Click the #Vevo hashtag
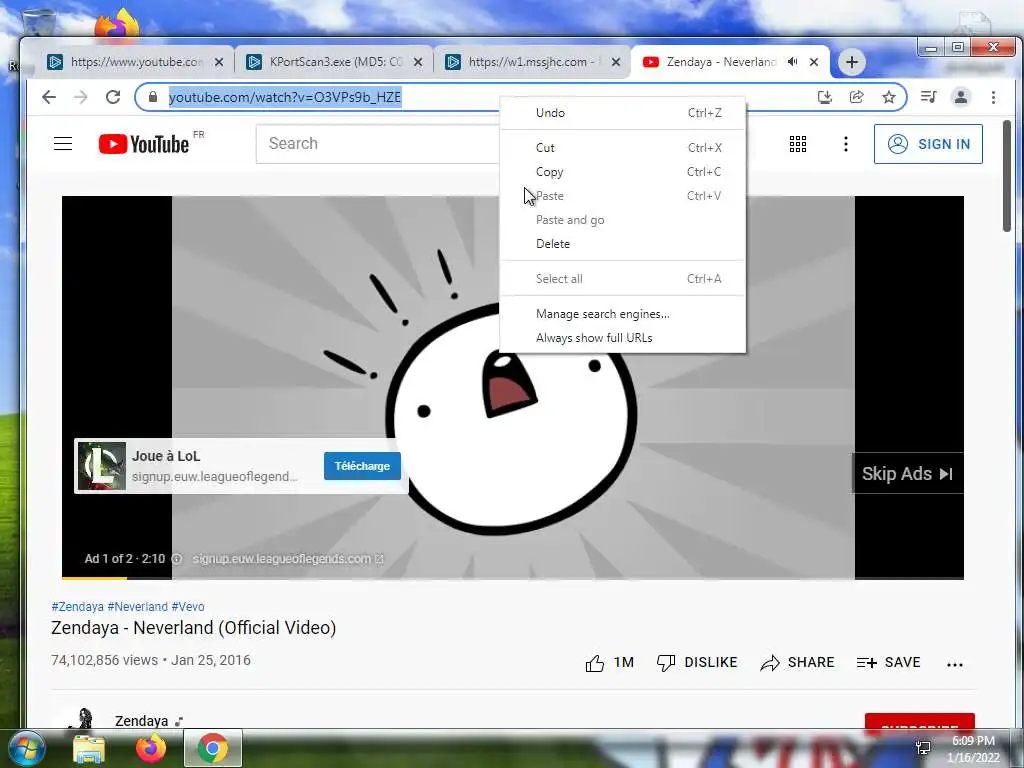This screenshot has height=768, width=1024. pos(188,607)
